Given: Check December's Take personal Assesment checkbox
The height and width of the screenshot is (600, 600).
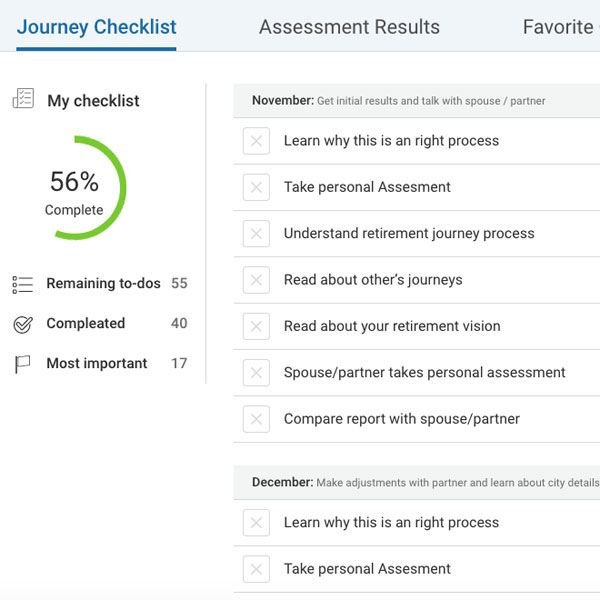Looking at the screenshot, I should pyautogui.click(x=256, y=569).
